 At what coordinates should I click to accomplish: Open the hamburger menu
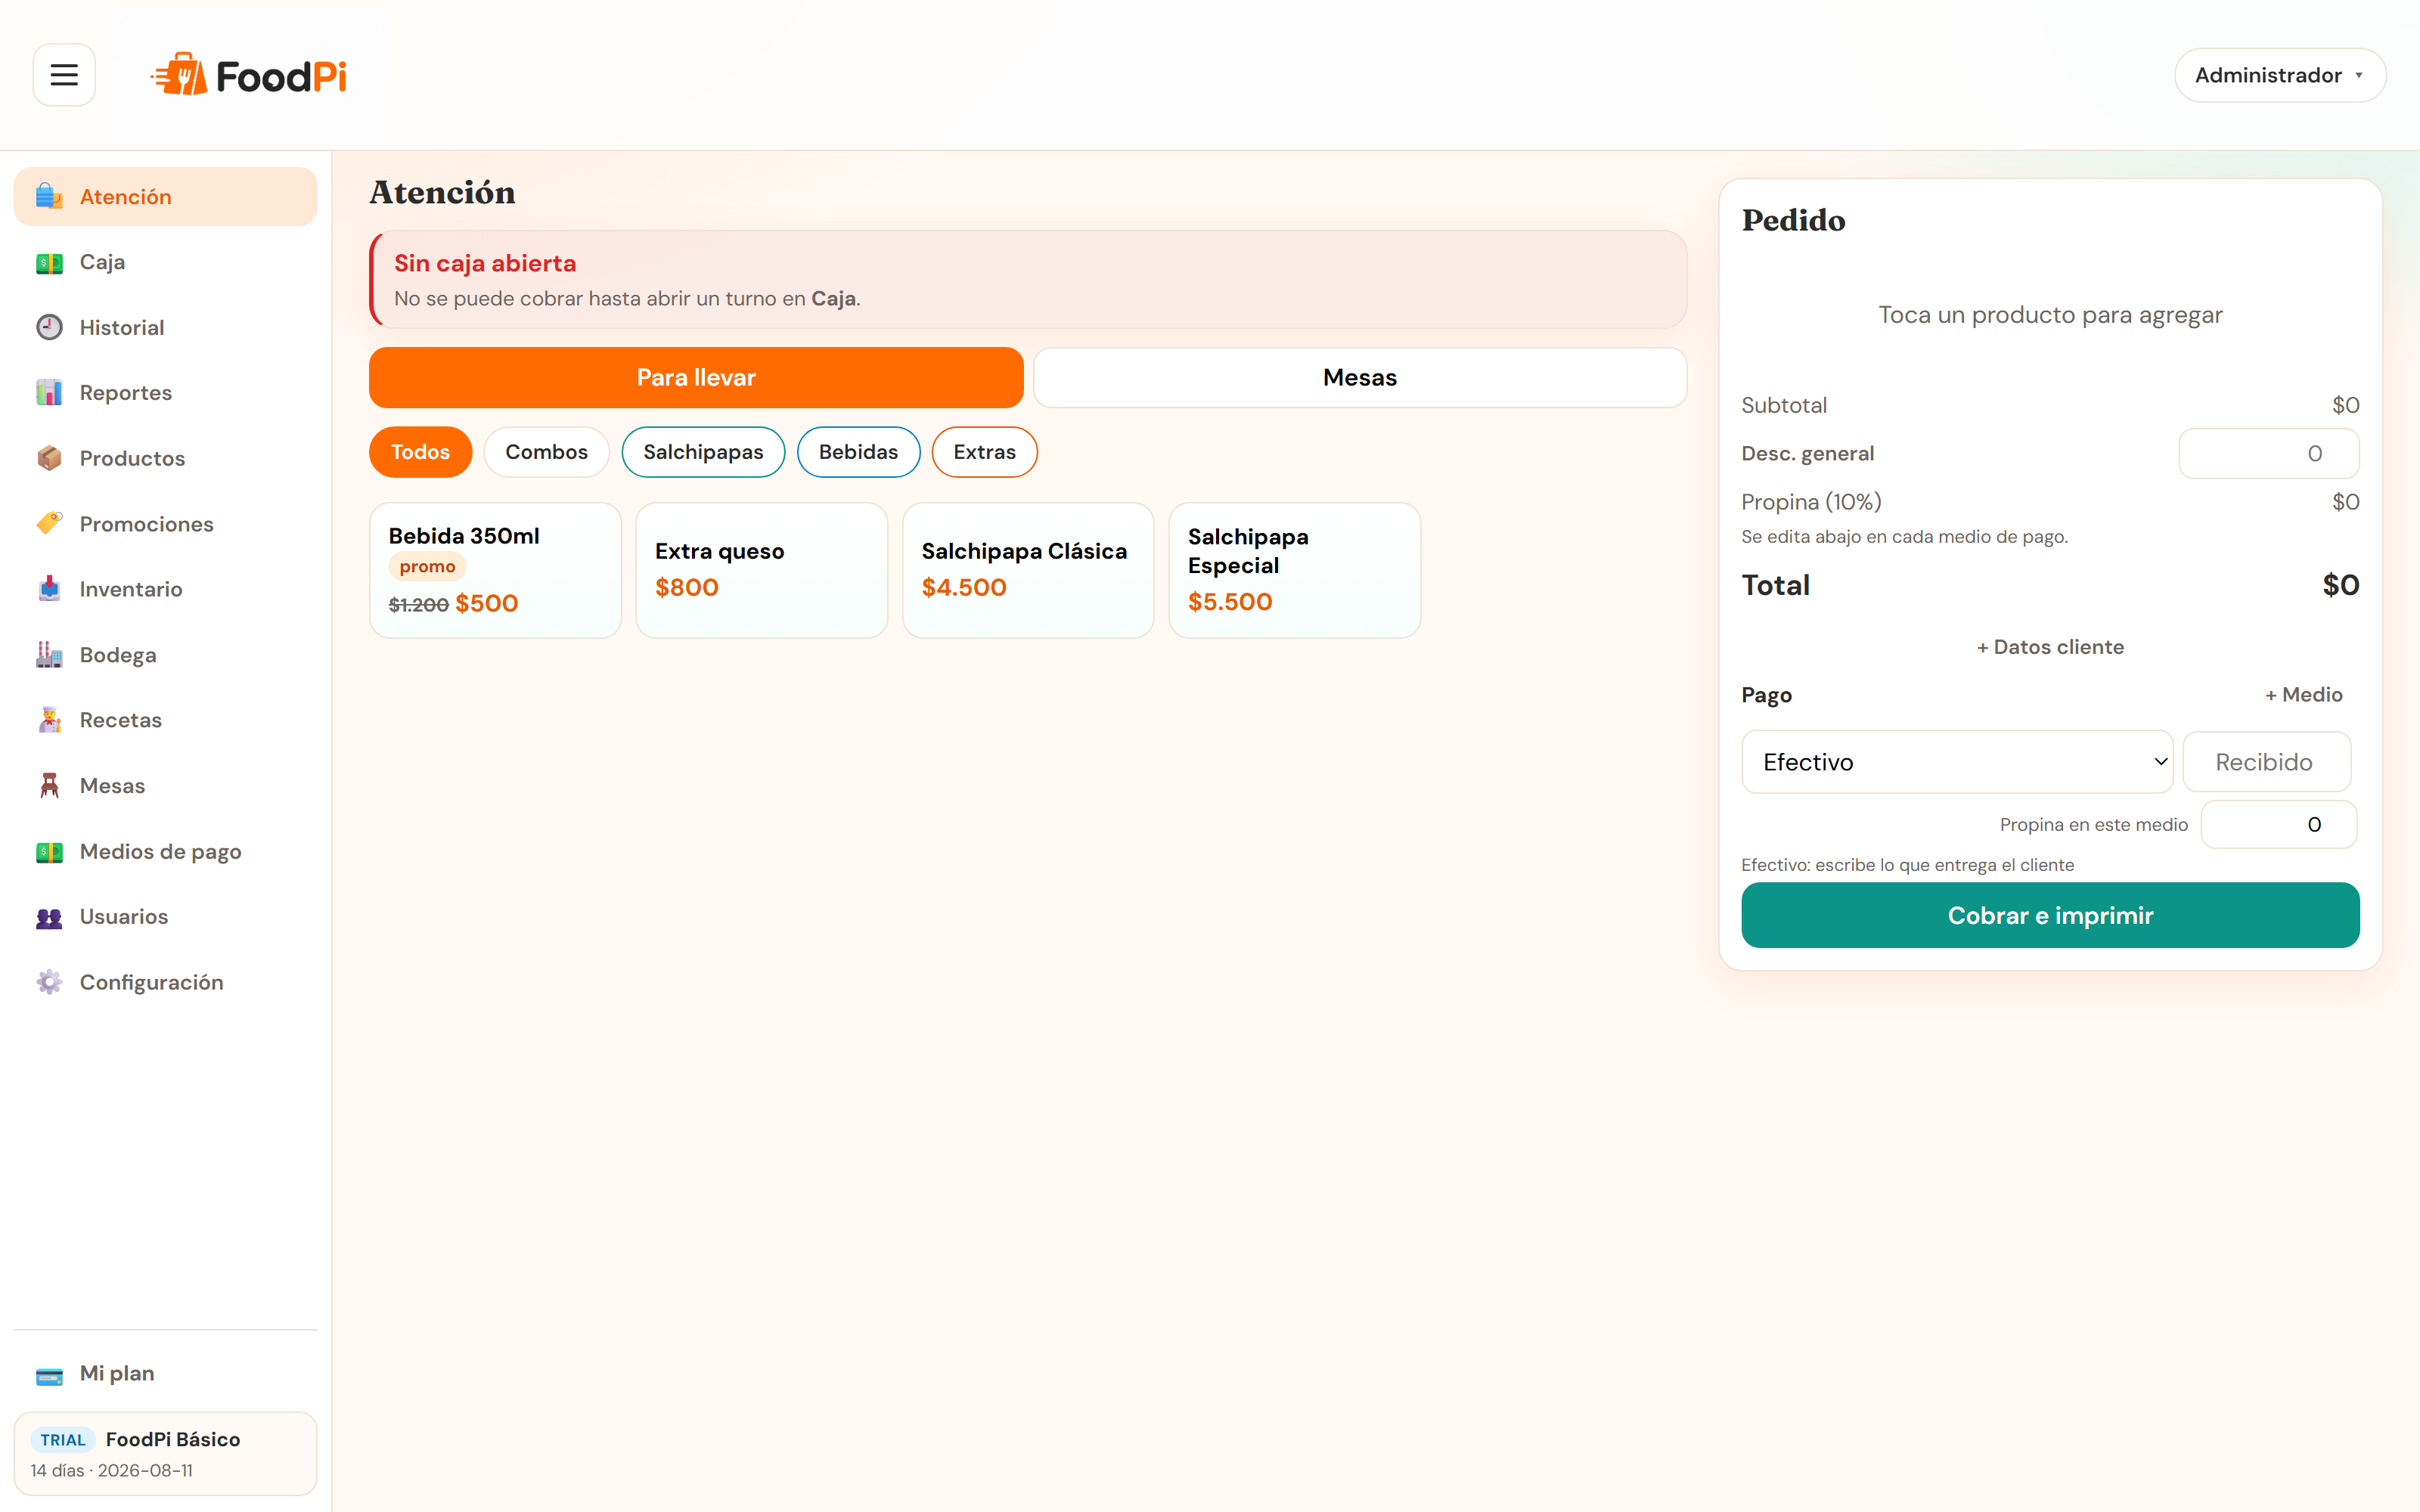pos(64,75)
